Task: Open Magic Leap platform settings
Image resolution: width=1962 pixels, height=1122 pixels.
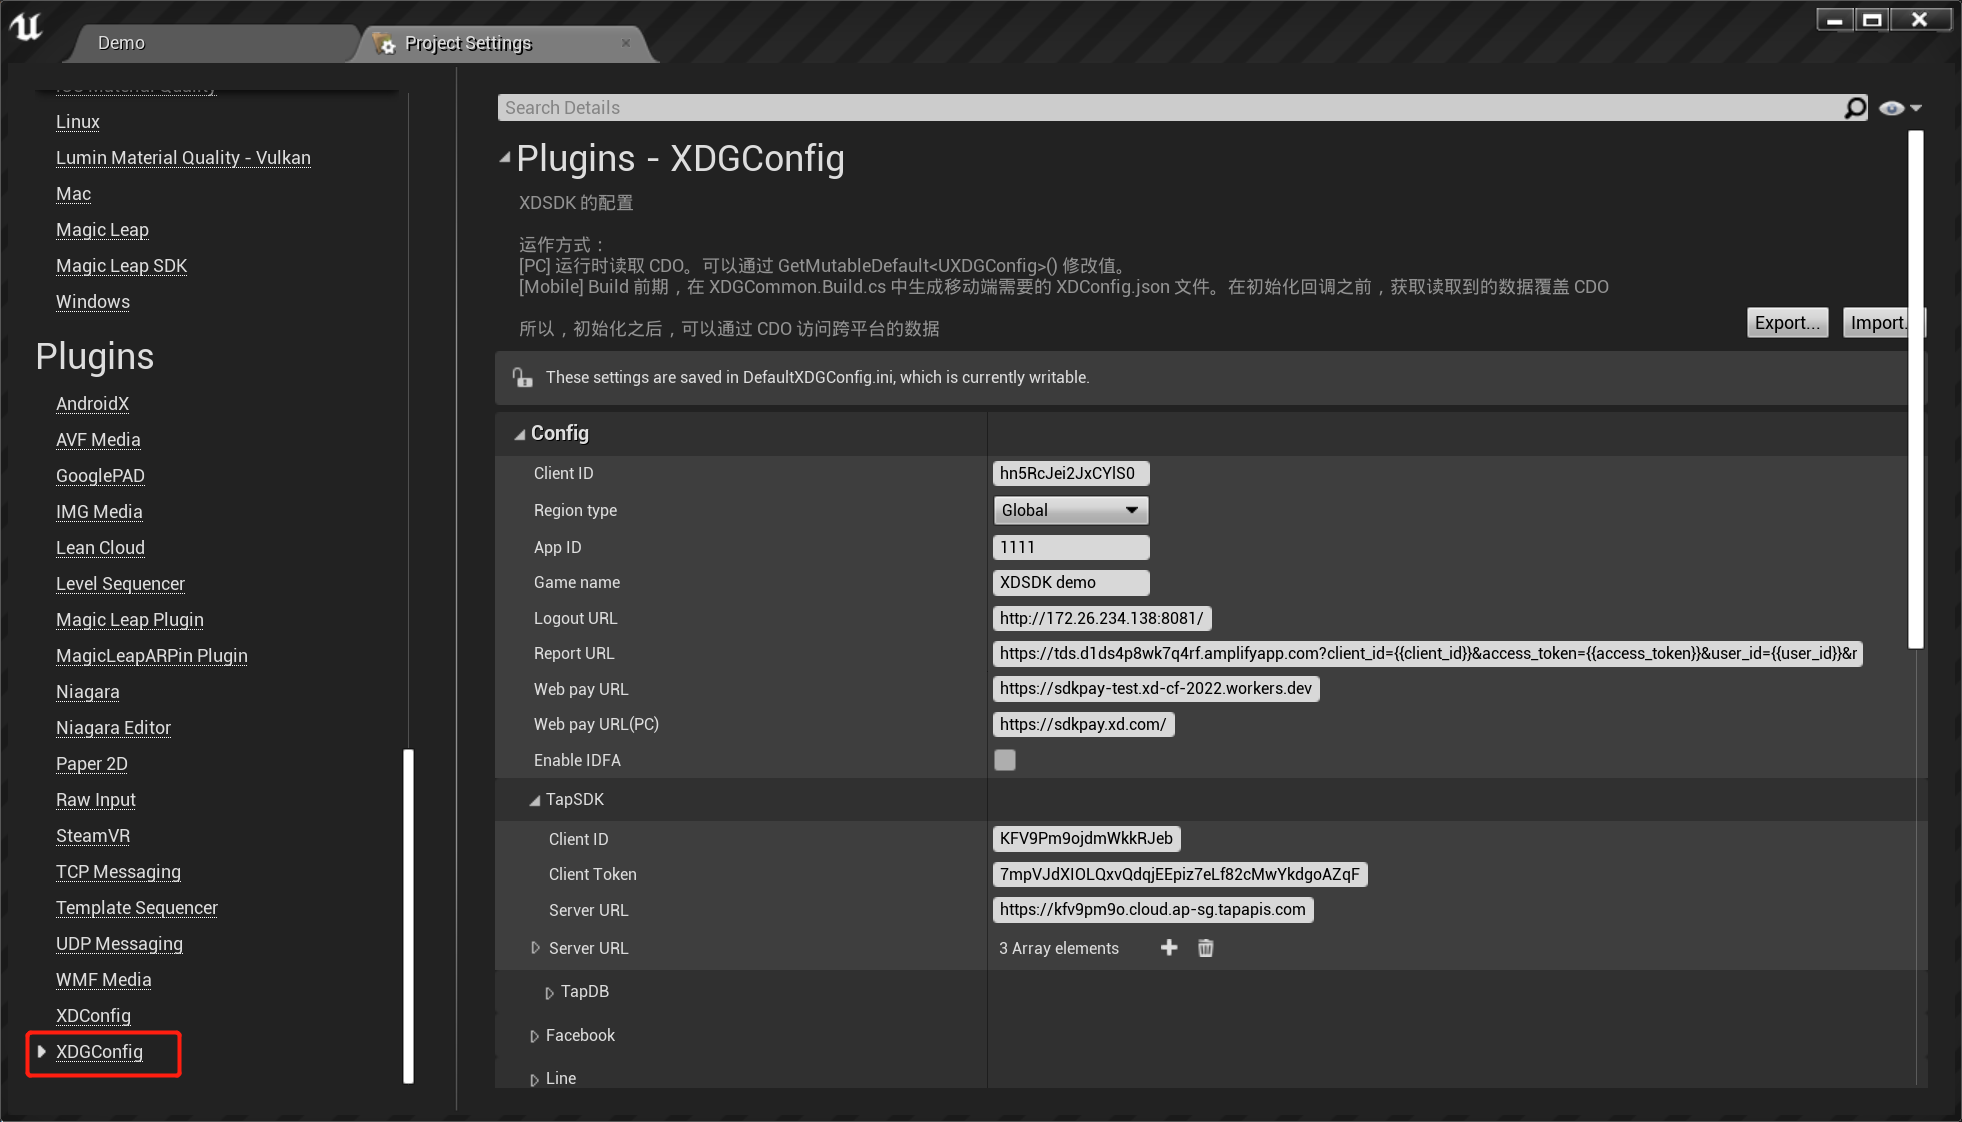Action: pos(102,230)
